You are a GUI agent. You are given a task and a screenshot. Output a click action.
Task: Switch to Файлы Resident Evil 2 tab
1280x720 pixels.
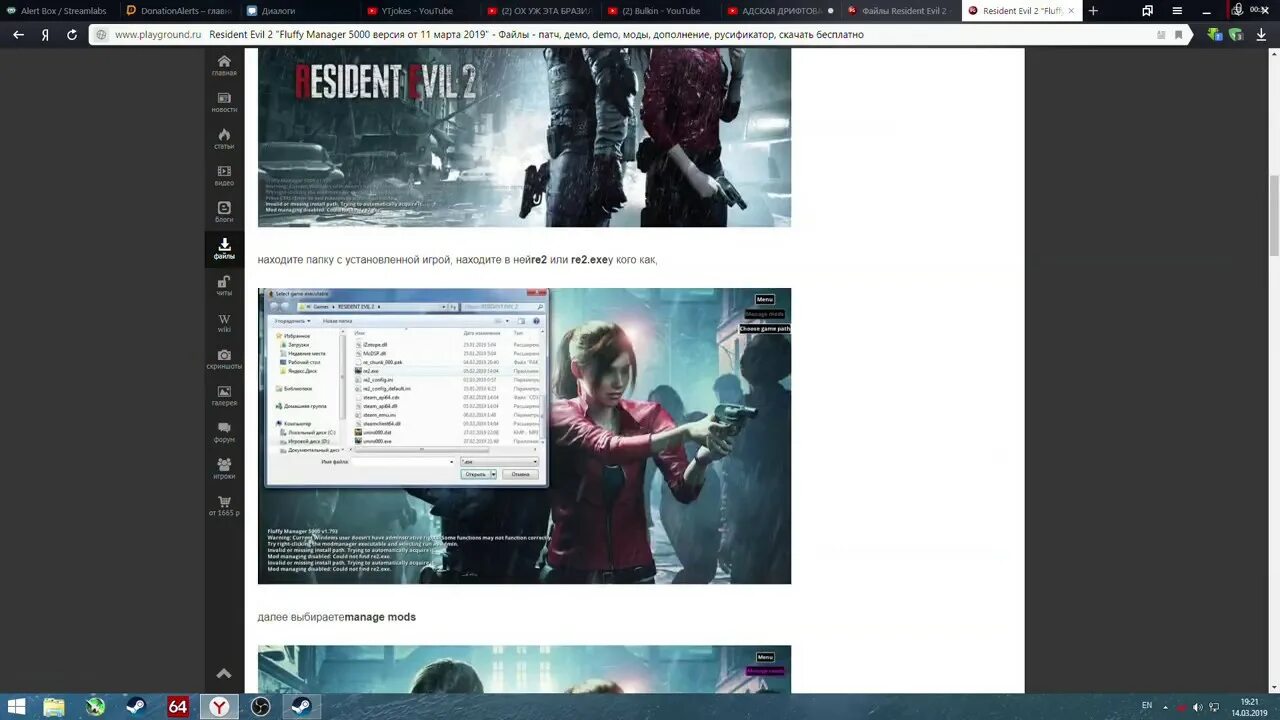click(900, 11)
